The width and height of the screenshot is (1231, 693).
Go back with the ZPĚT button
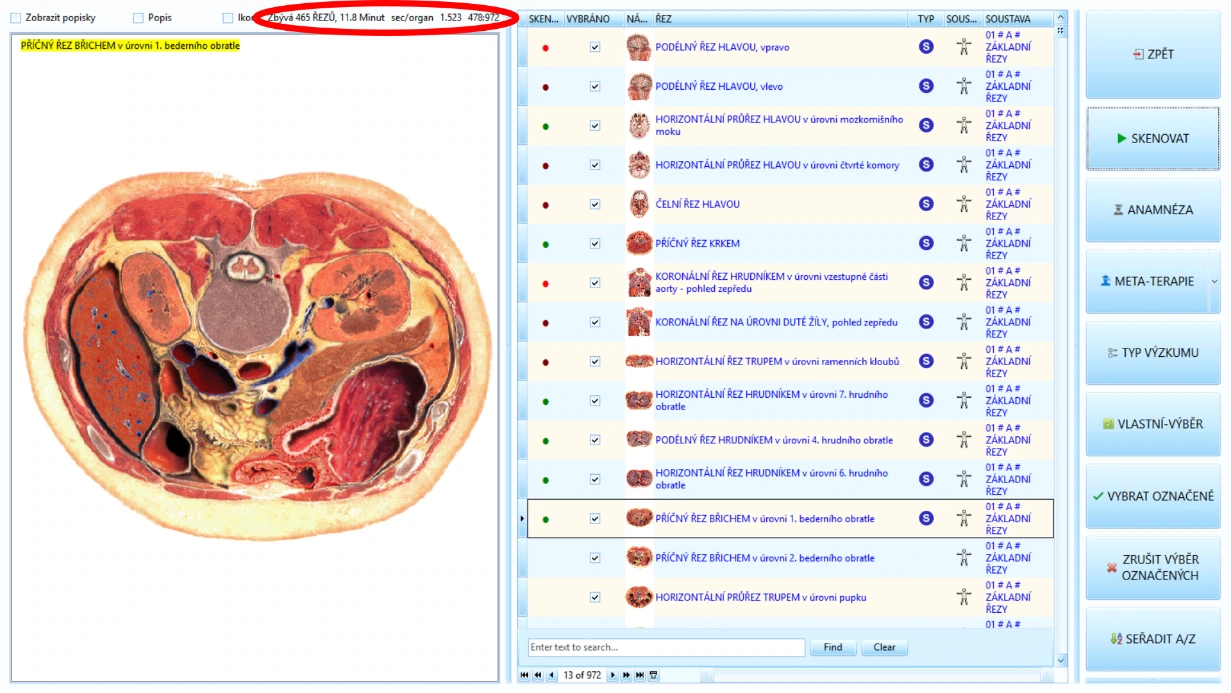pyautogui.click(x=1153, y=54)
